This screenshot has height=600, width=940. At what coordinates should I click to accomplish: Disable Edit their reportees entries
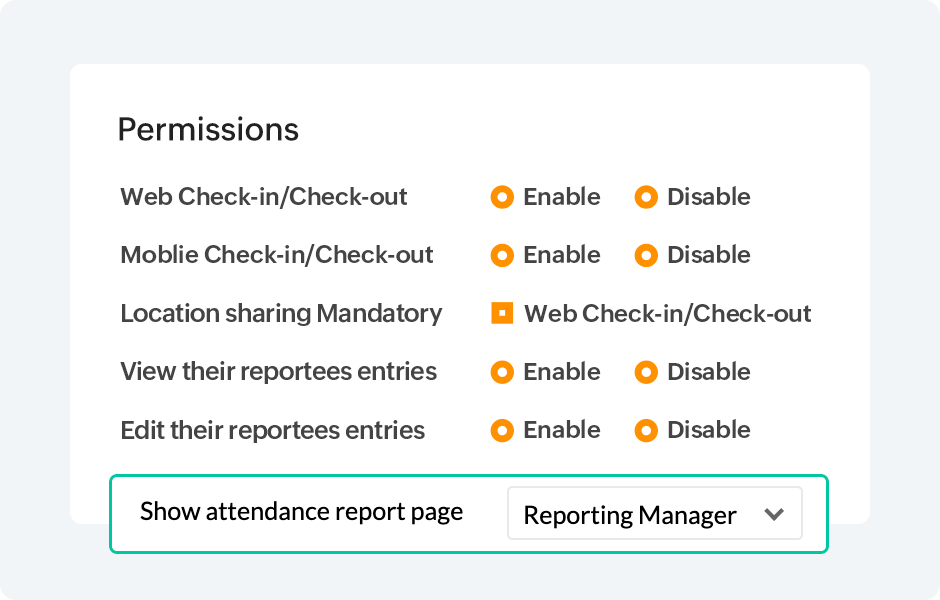click(x=646, y=430)
